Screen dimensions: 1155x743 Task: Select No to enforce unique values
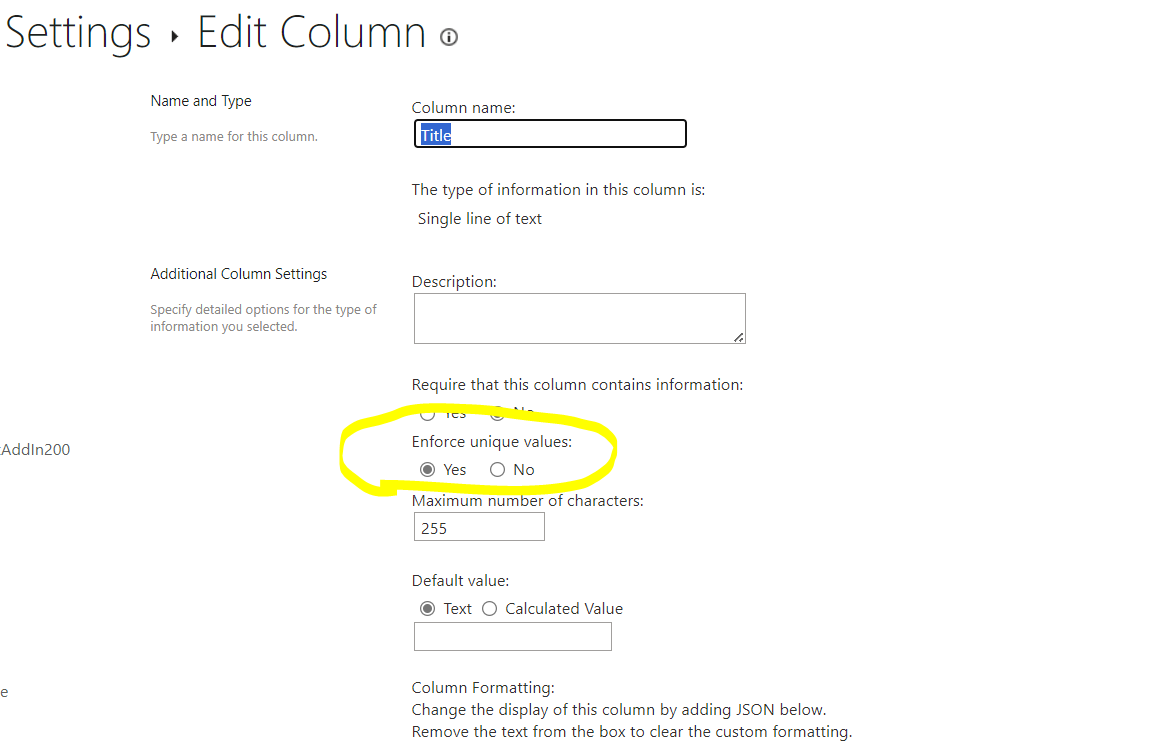click(497, 469)
